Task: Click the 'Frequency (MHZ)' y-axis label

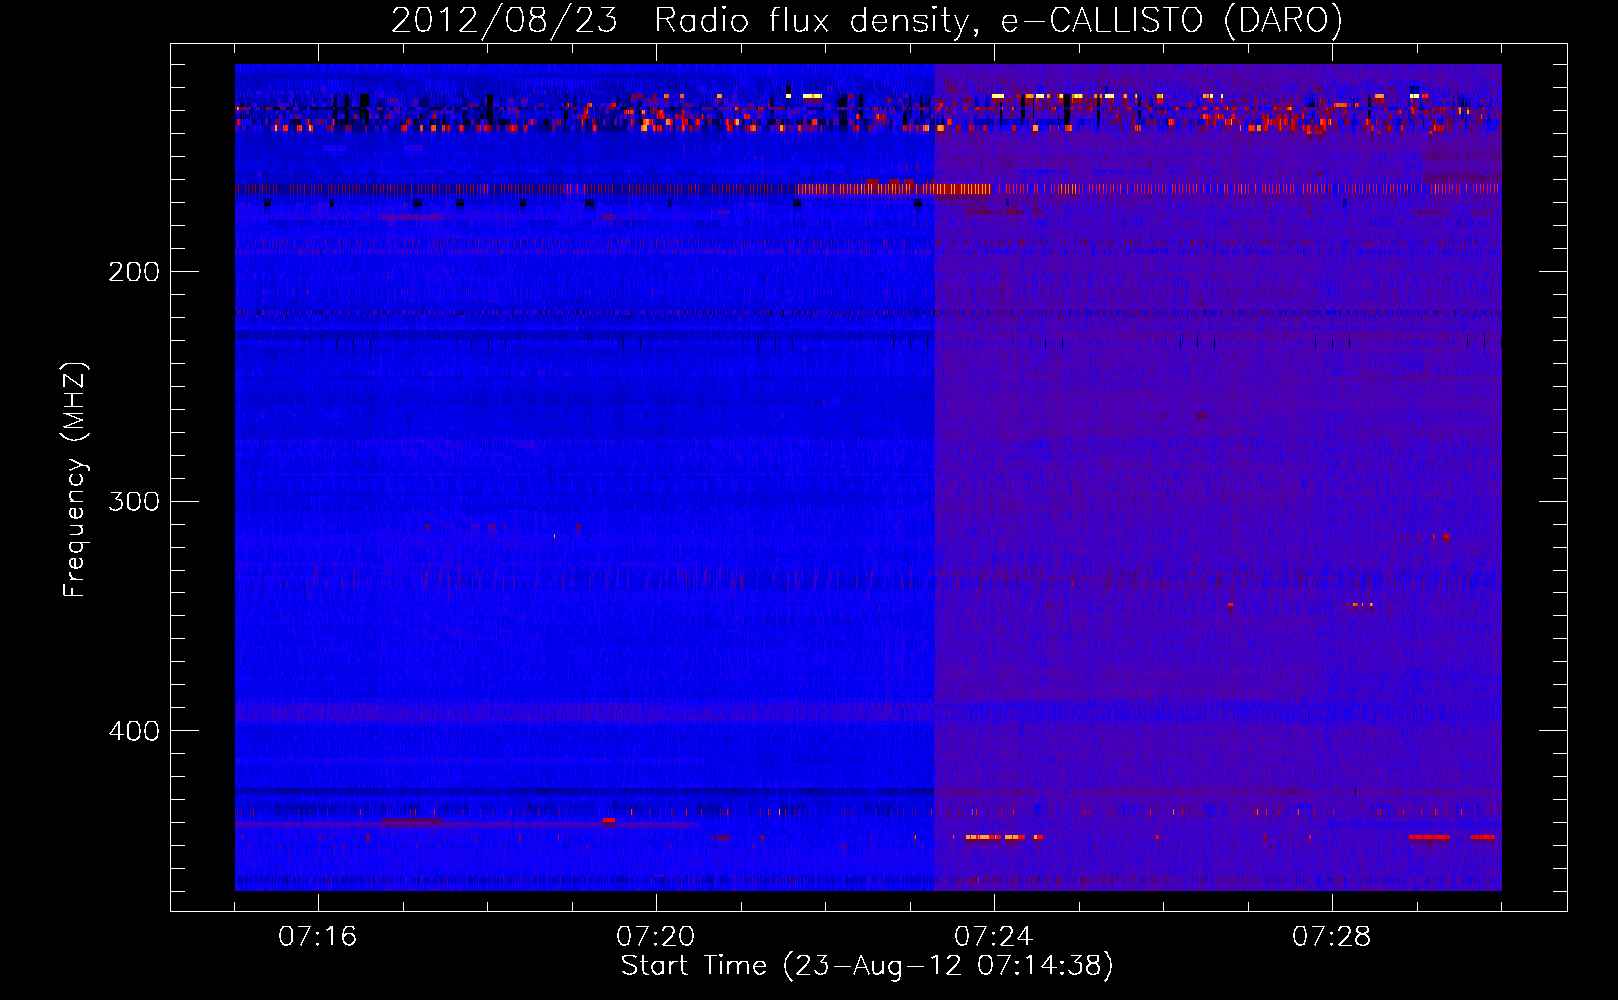Action: (75, 480)
